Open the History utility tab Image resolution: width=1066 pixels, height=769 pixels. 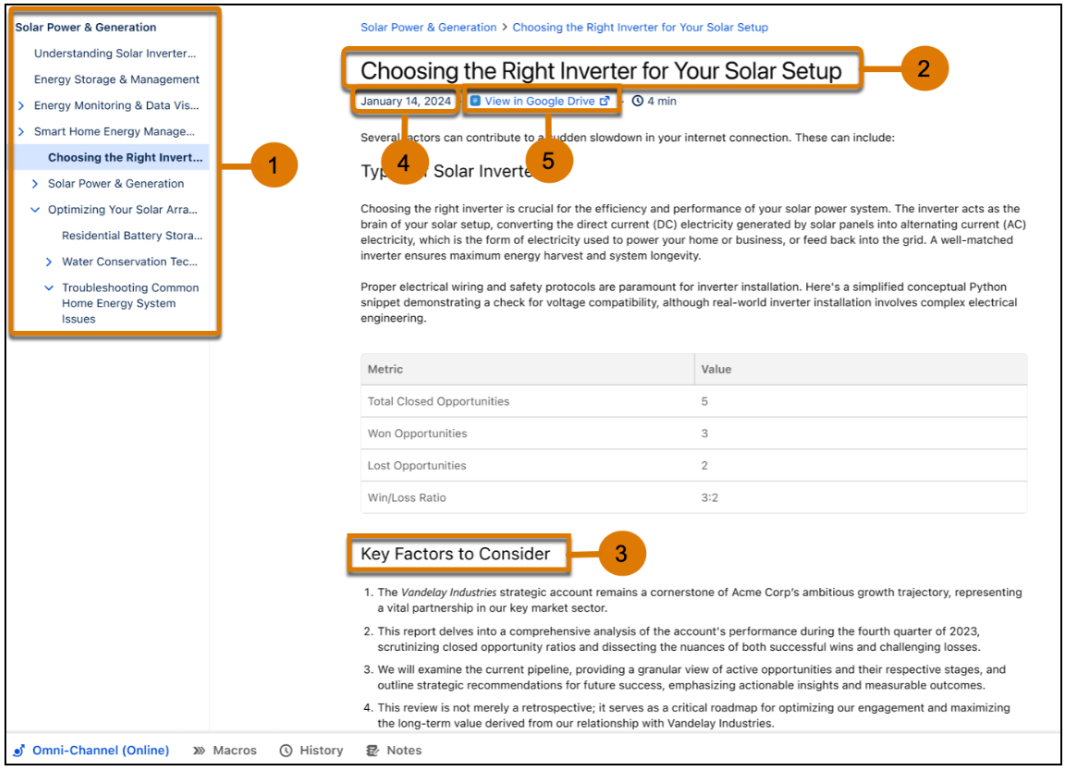click(x=311, y=751)
